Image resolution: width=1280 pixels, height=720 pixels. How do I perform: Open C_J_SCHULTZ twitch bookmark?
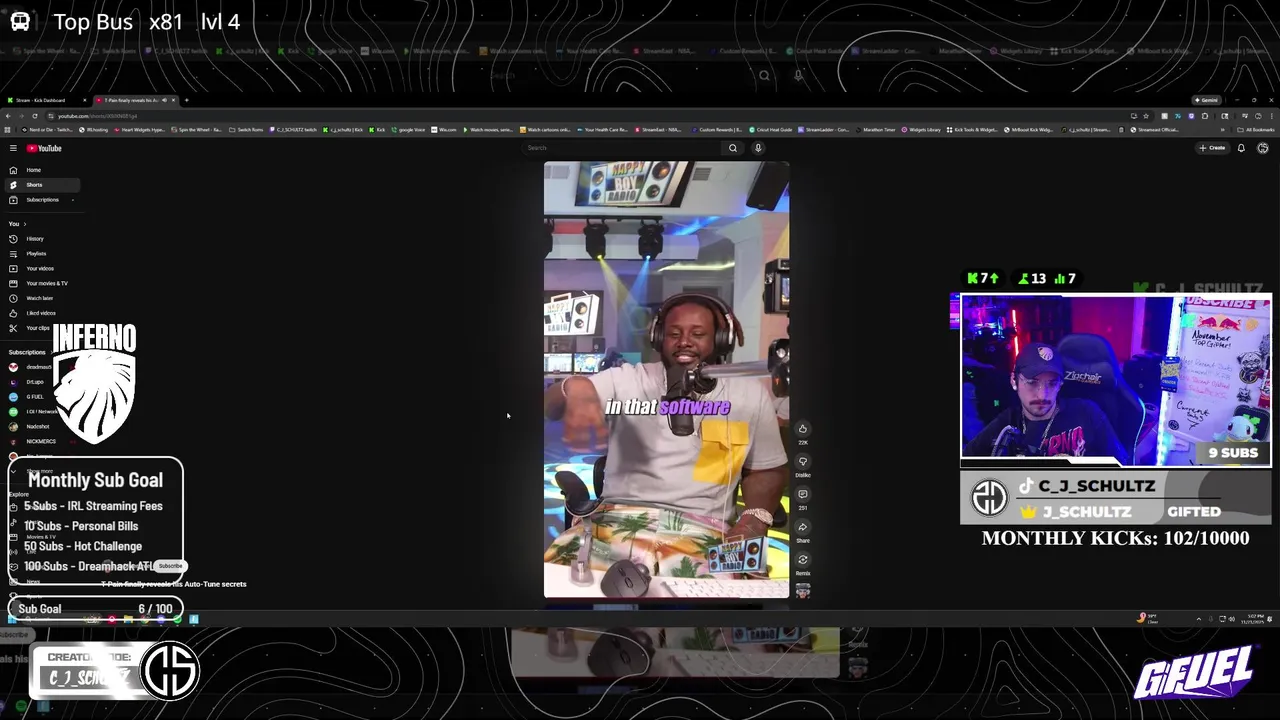[293, 130]
